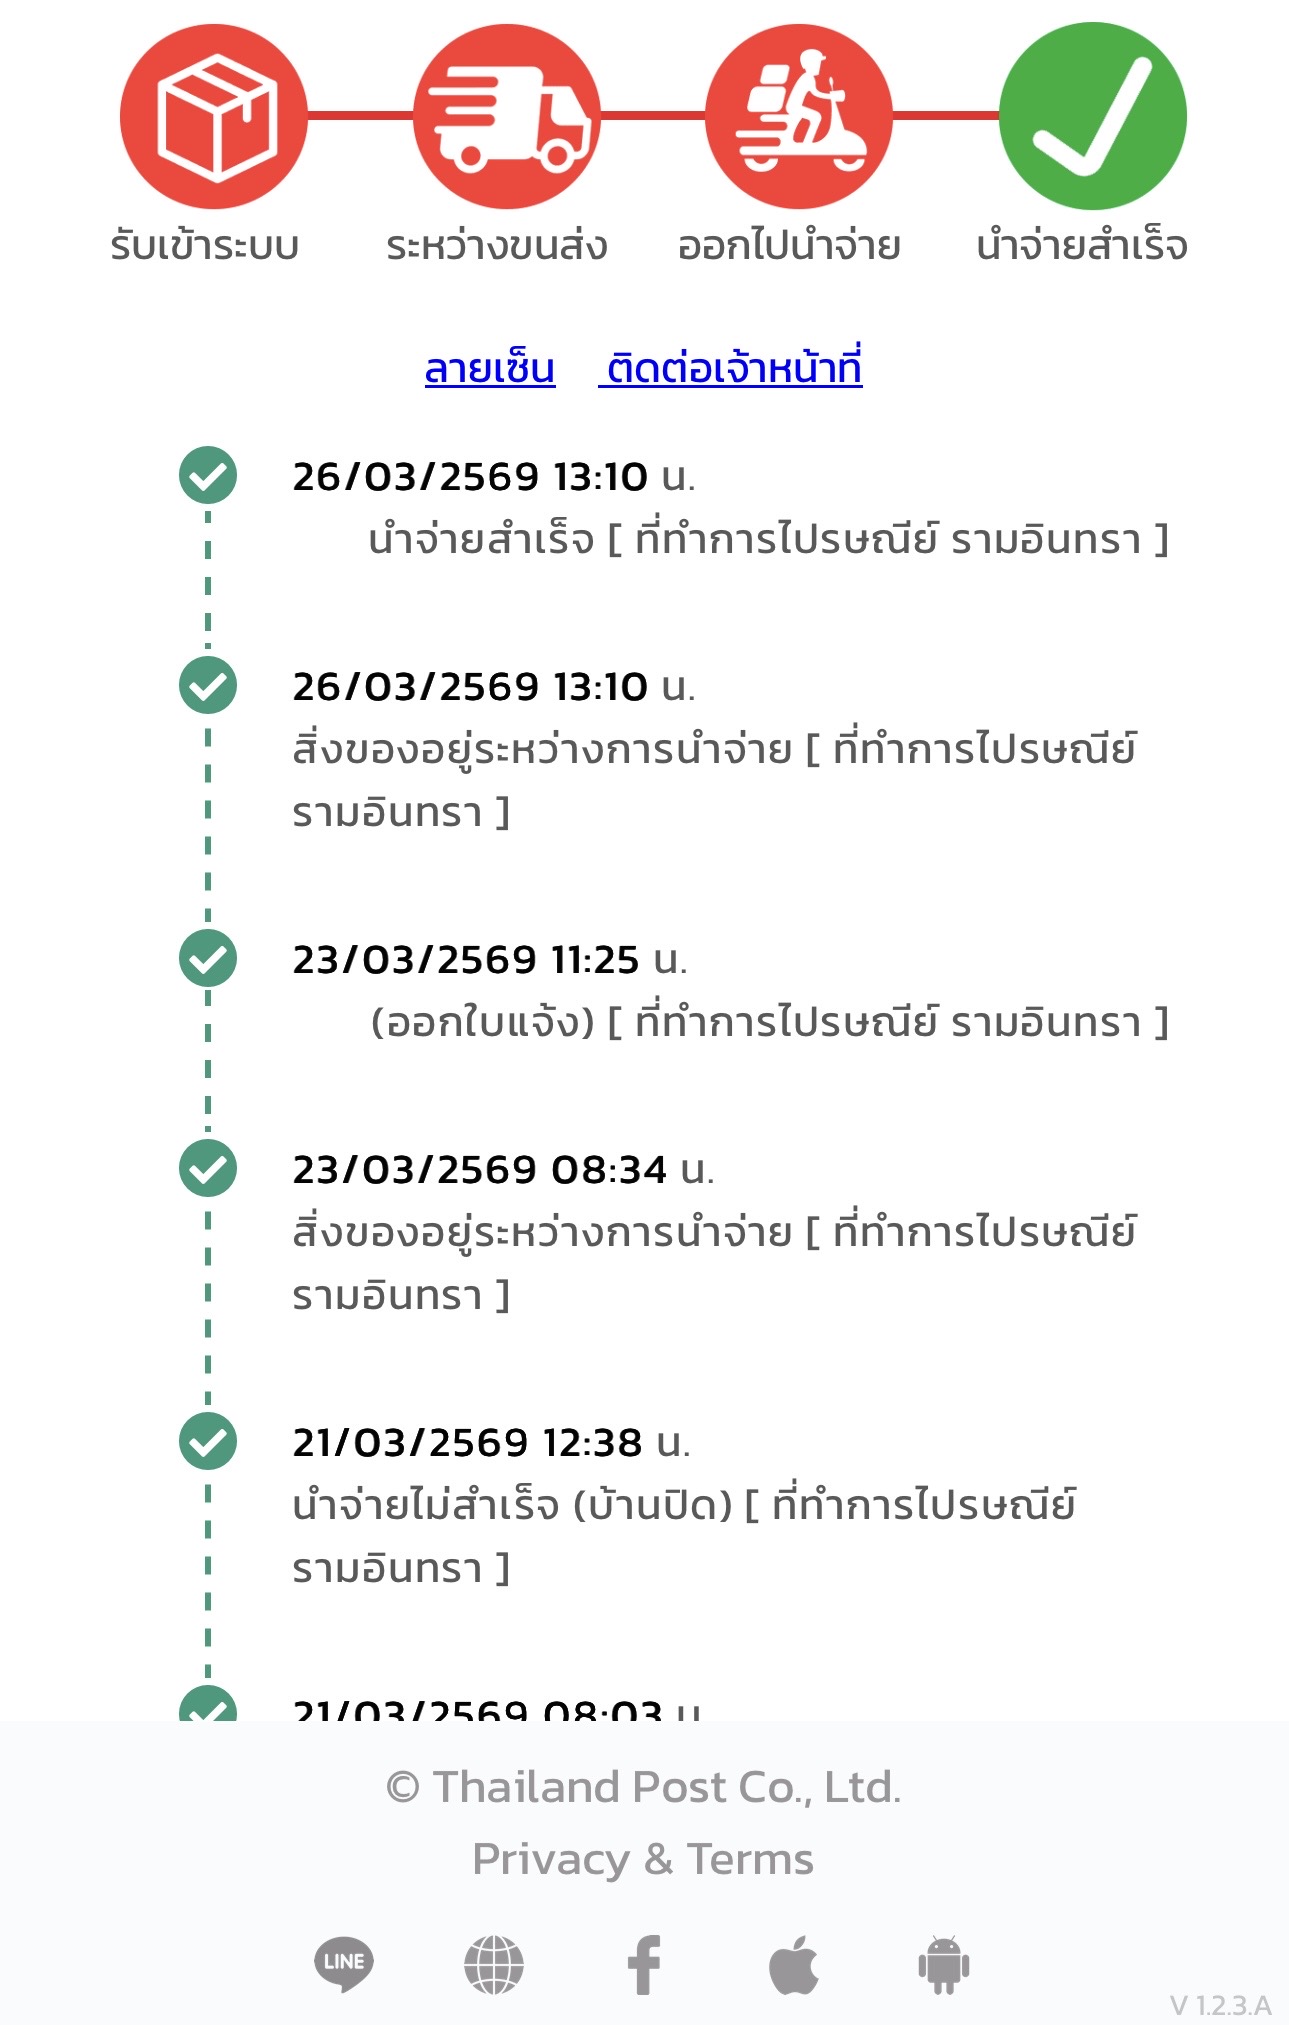Click timeline check marker for 23/03/2569 11:25

[208, 958]
